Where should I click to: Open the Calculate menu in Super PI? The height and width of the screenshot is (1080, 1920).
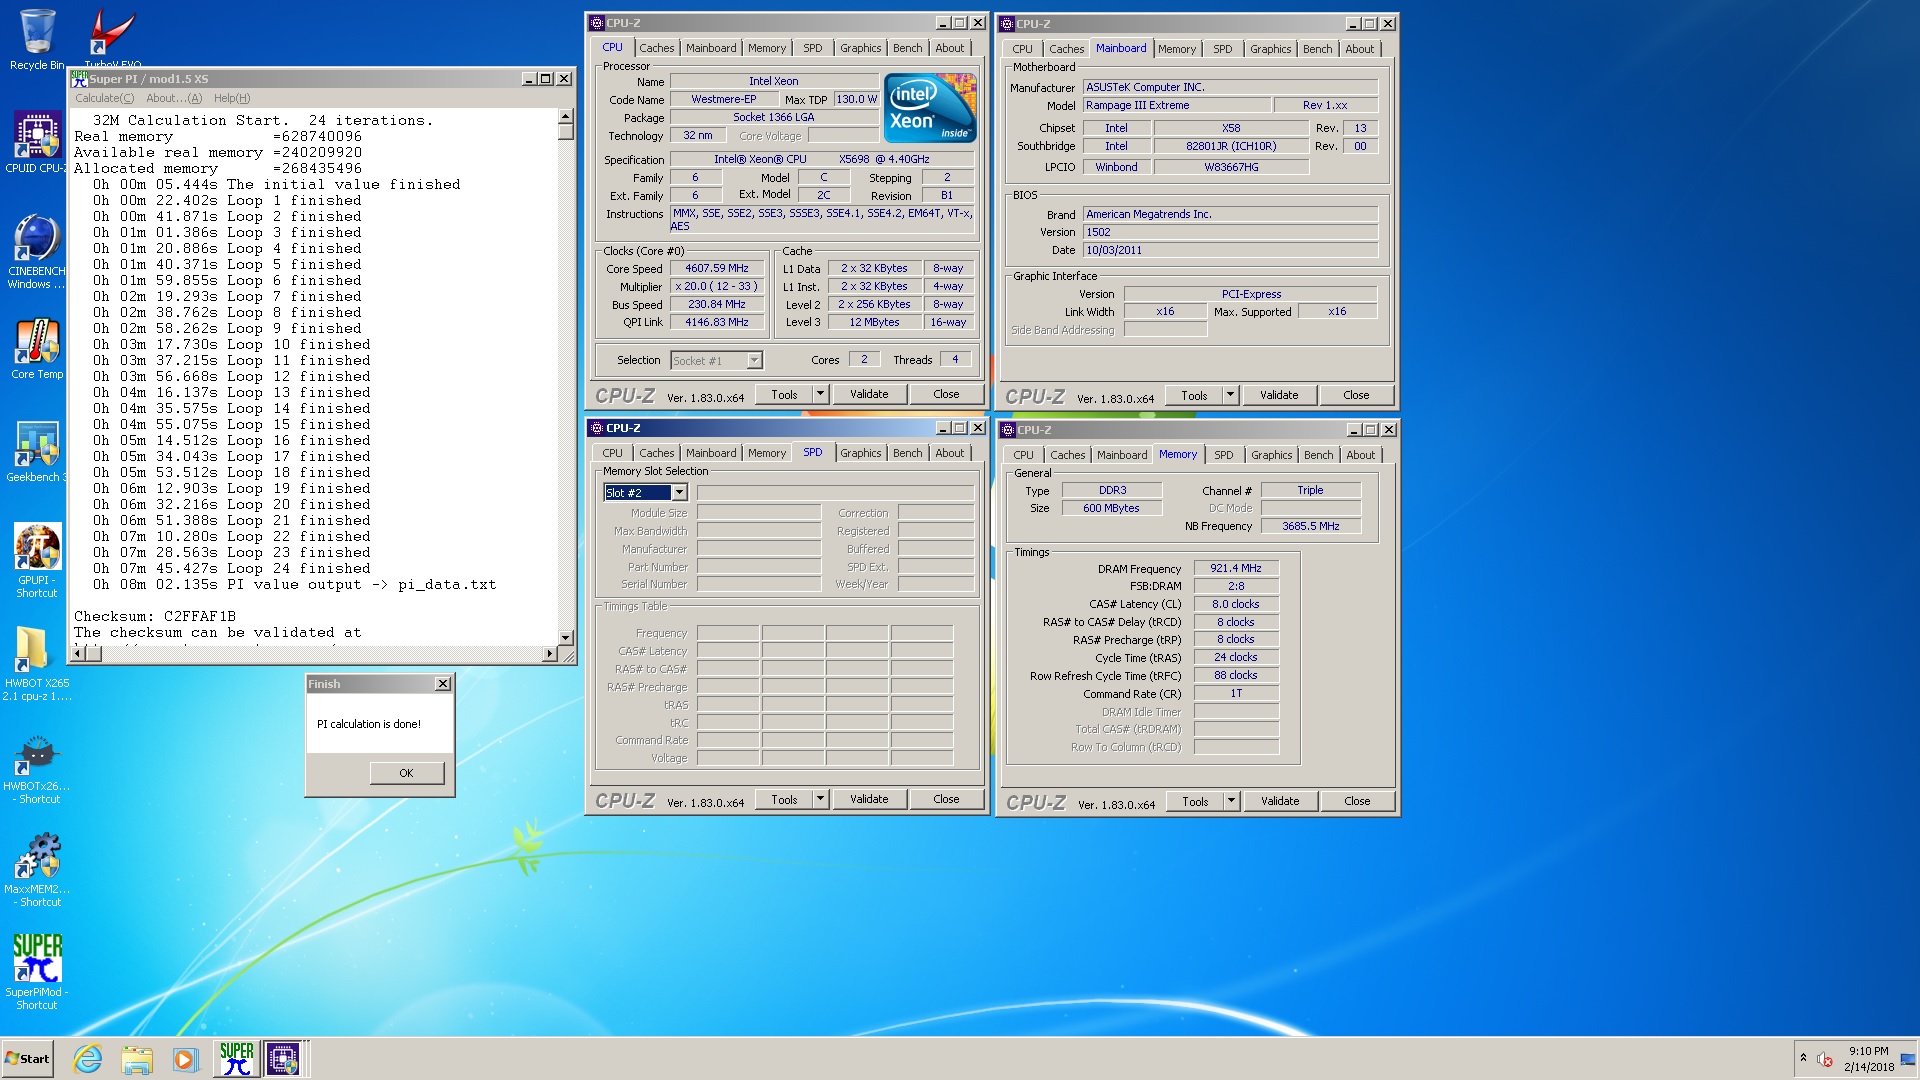click(105, 98)
